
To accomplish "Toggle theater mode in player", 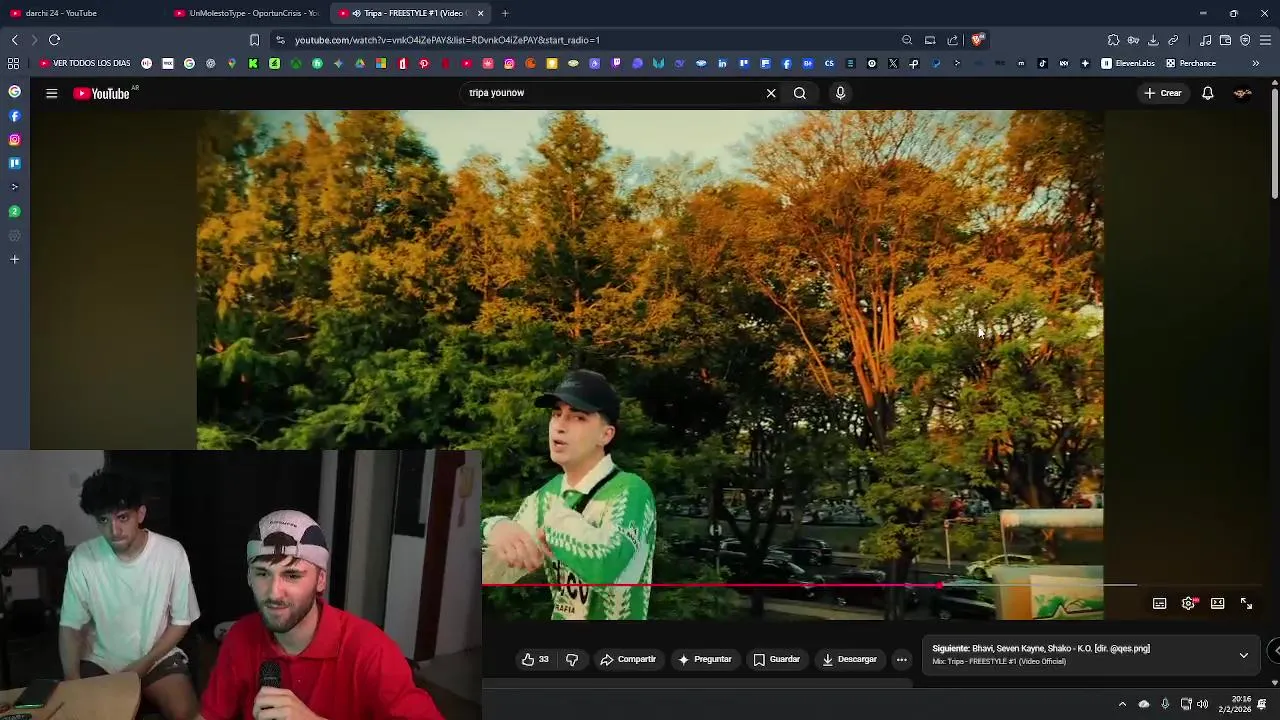I will [x=1218, y=603].
